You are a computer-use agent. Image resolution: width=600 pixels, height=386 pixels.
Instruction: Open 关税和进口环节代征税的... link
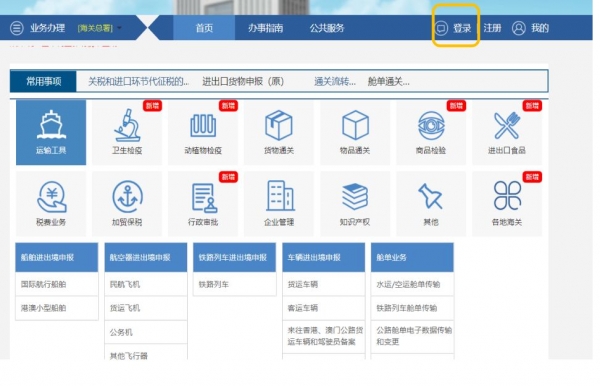139,81
